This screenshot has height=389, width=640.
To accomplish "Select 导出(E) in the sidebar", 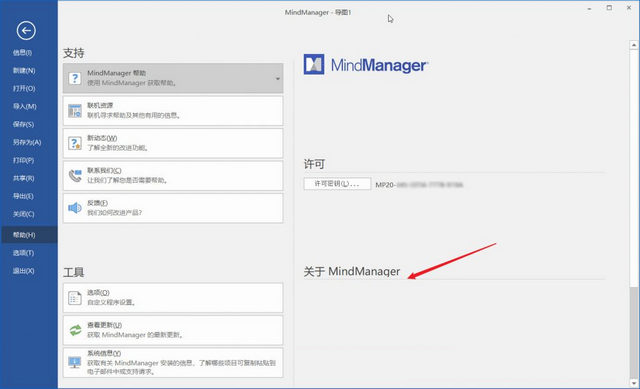I will 23,196.
